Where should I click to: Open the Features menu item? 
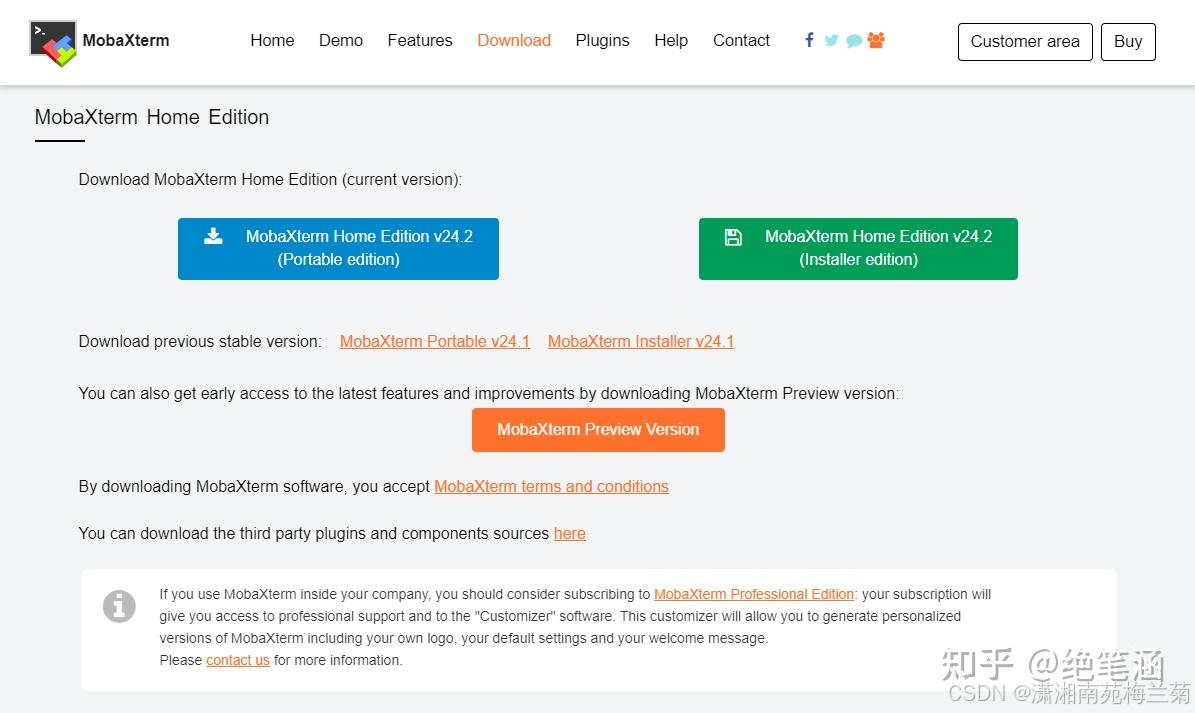[x=420, y=40]
